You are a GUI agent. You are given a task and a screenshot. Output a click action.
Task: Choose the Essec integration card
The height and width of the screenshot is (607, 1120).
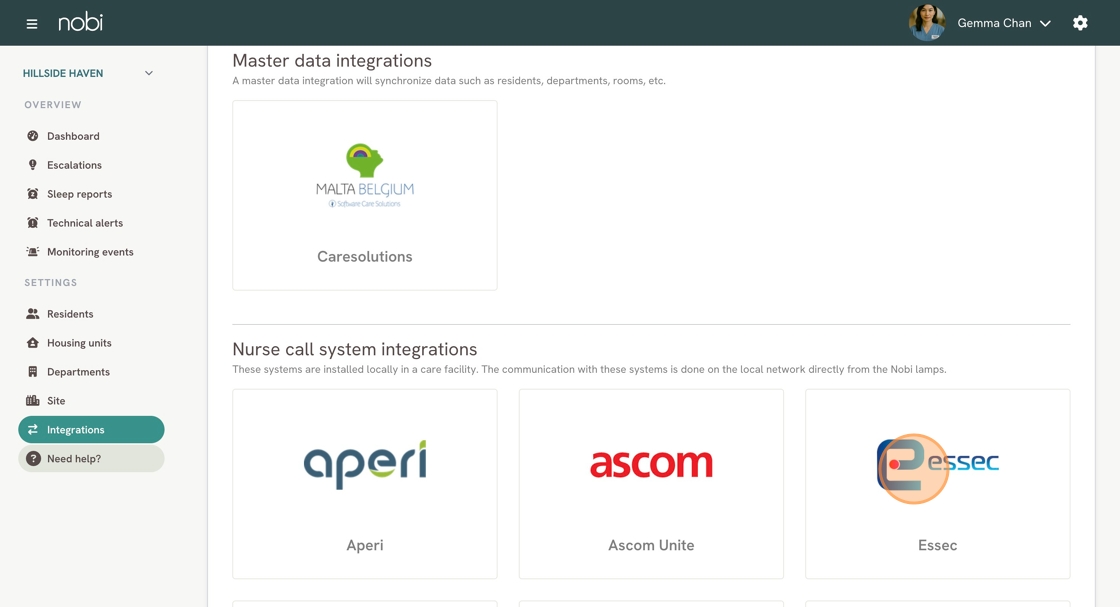(x=937, y=484)
